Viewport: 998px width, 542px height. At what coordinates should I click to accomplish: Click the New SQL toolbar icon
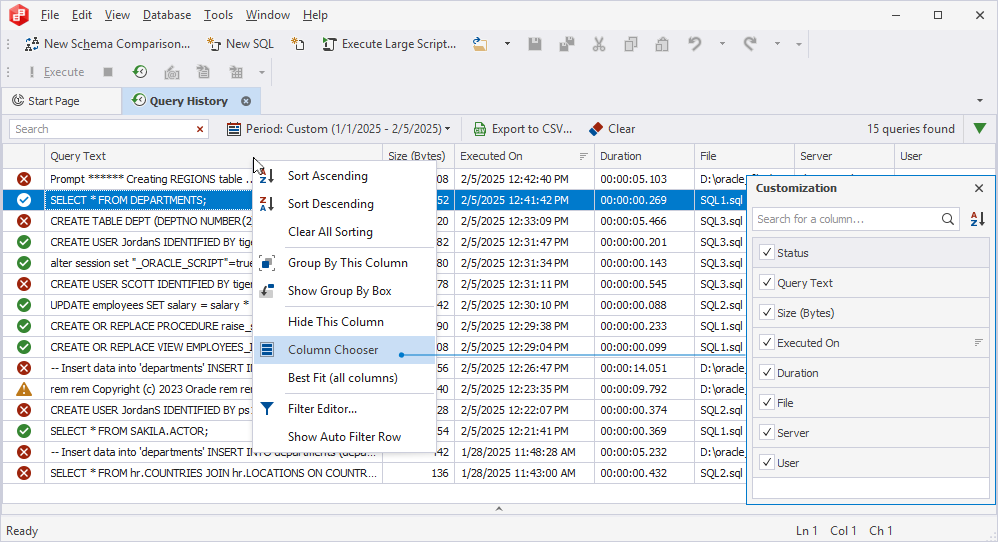214,44
